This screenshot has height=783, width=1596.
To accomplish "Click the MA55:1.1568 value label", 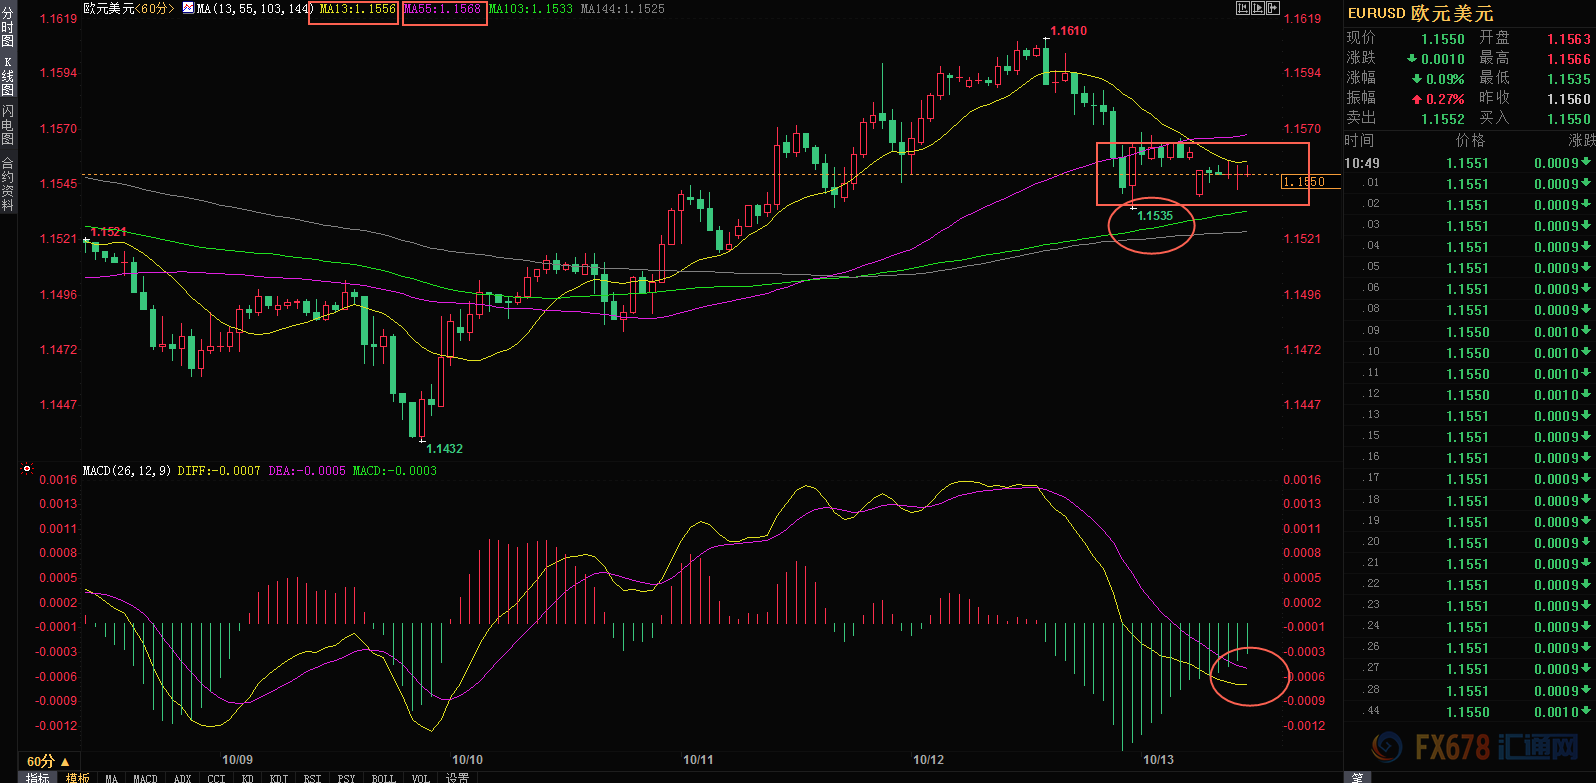I will point(442,8).
